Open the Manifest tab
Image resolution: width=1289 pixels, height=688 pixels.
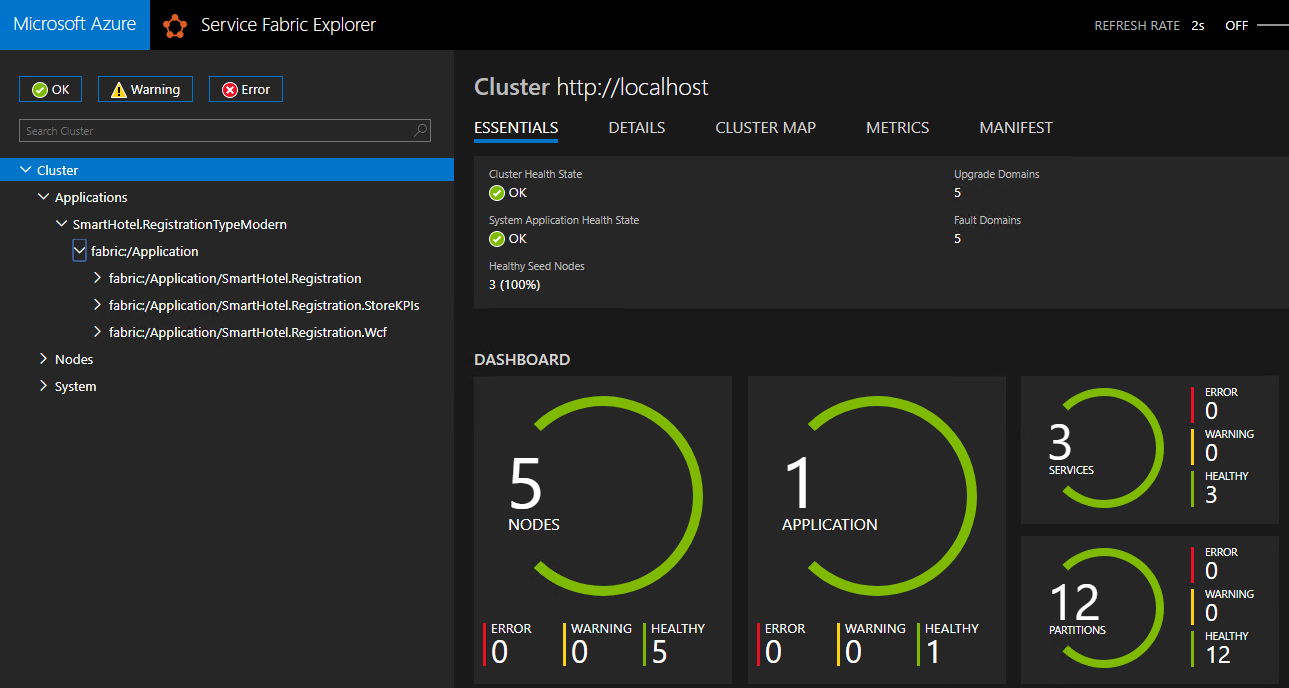pos(1016,128)
